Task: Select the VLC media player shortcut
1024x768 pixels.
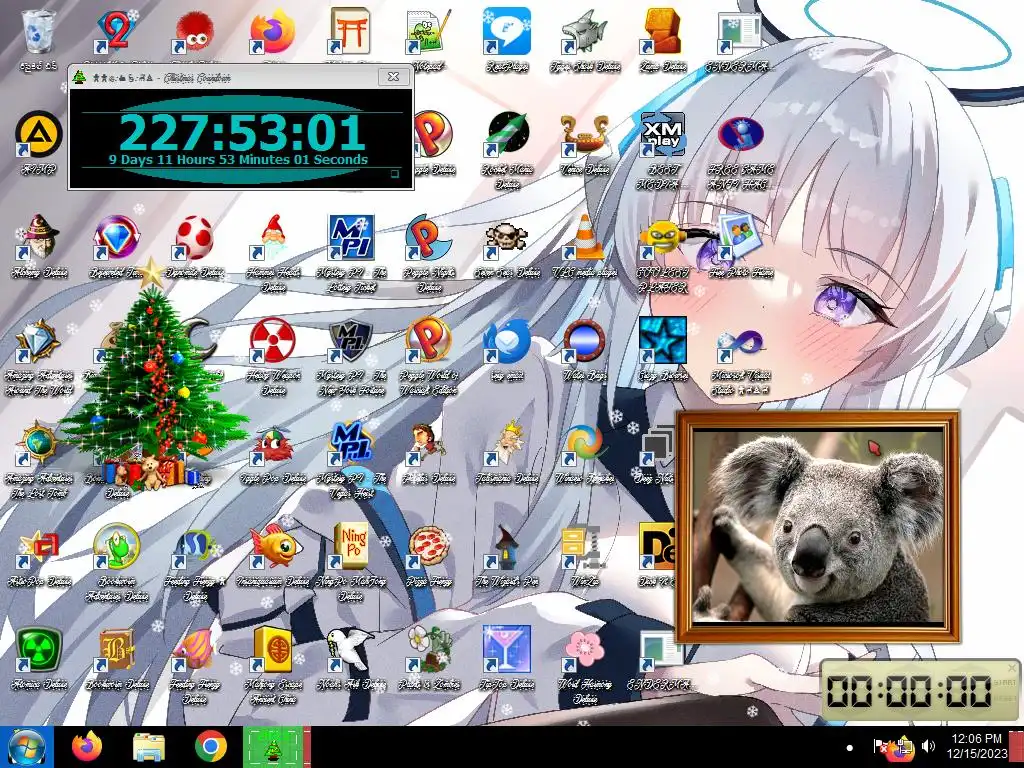Action: [x=584, y=238]
